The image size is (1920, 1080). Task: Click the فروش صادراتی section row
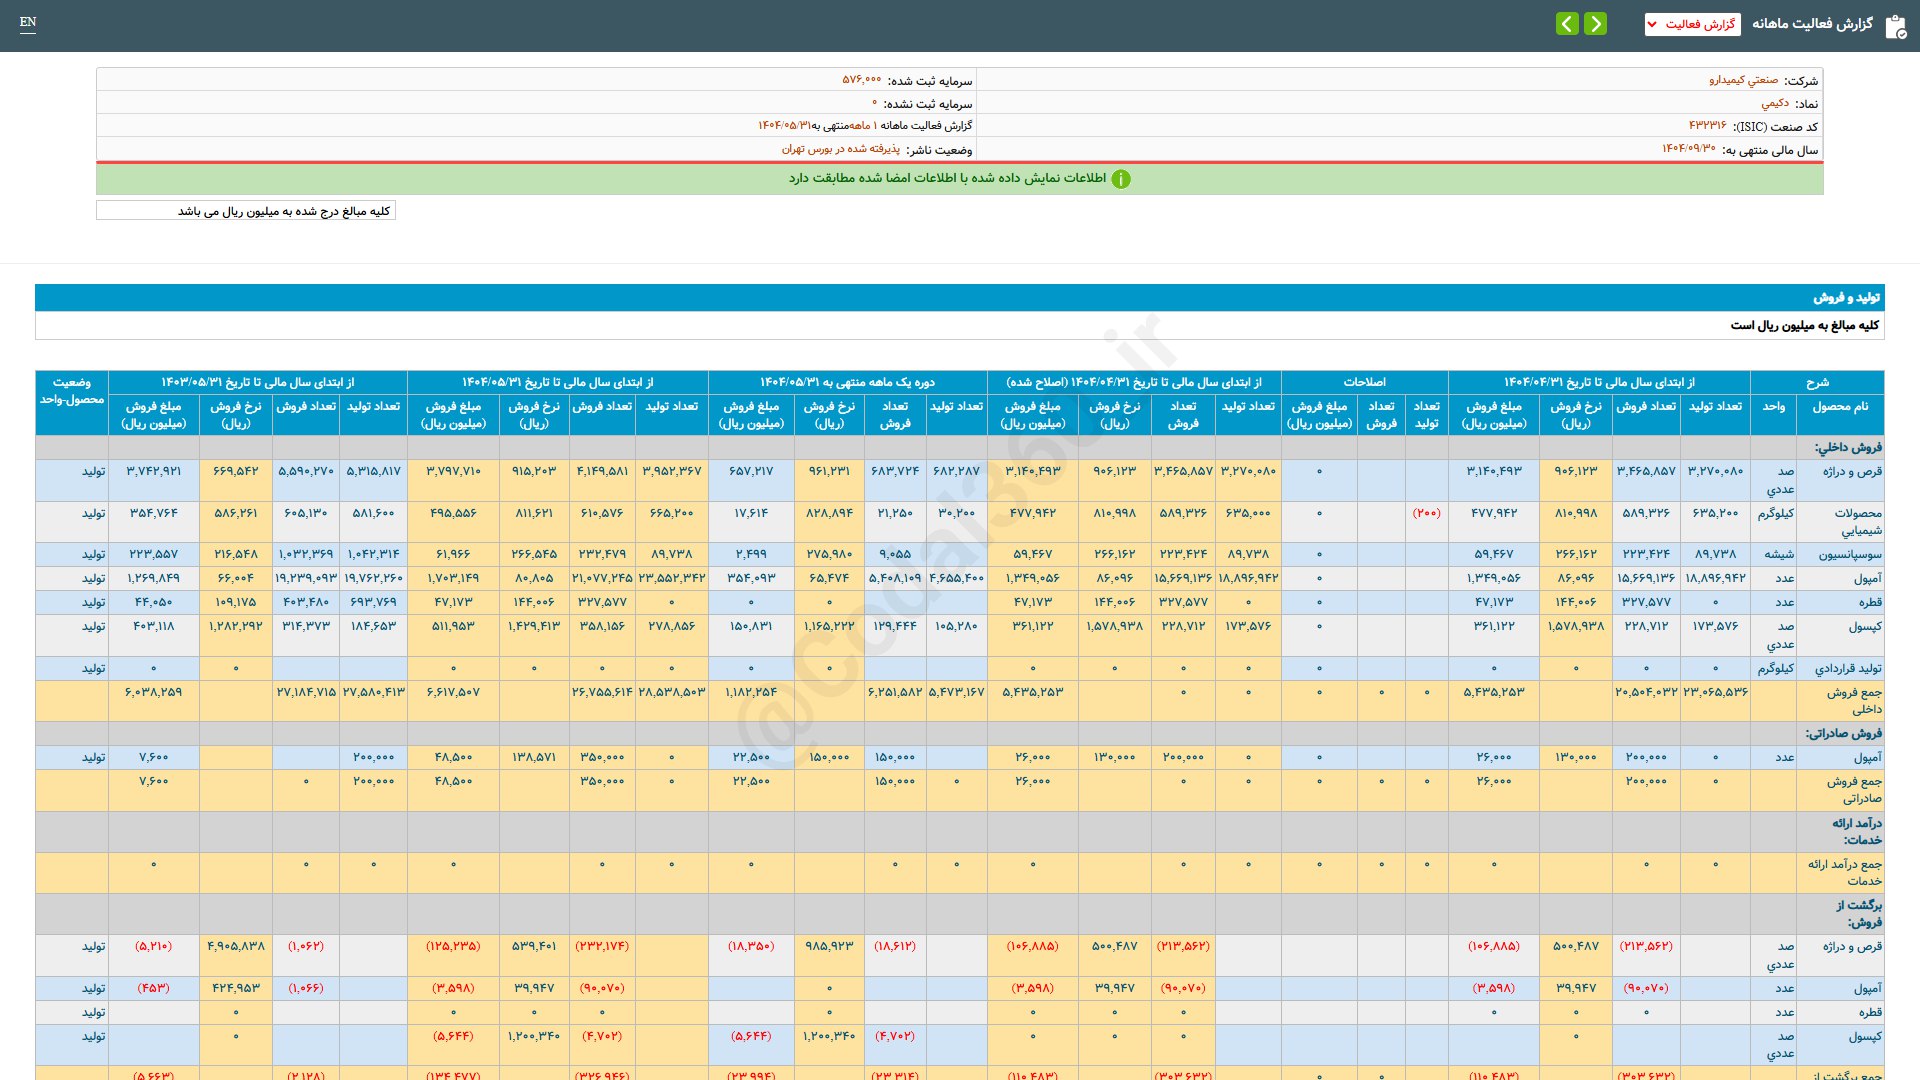click(1843, 733)
